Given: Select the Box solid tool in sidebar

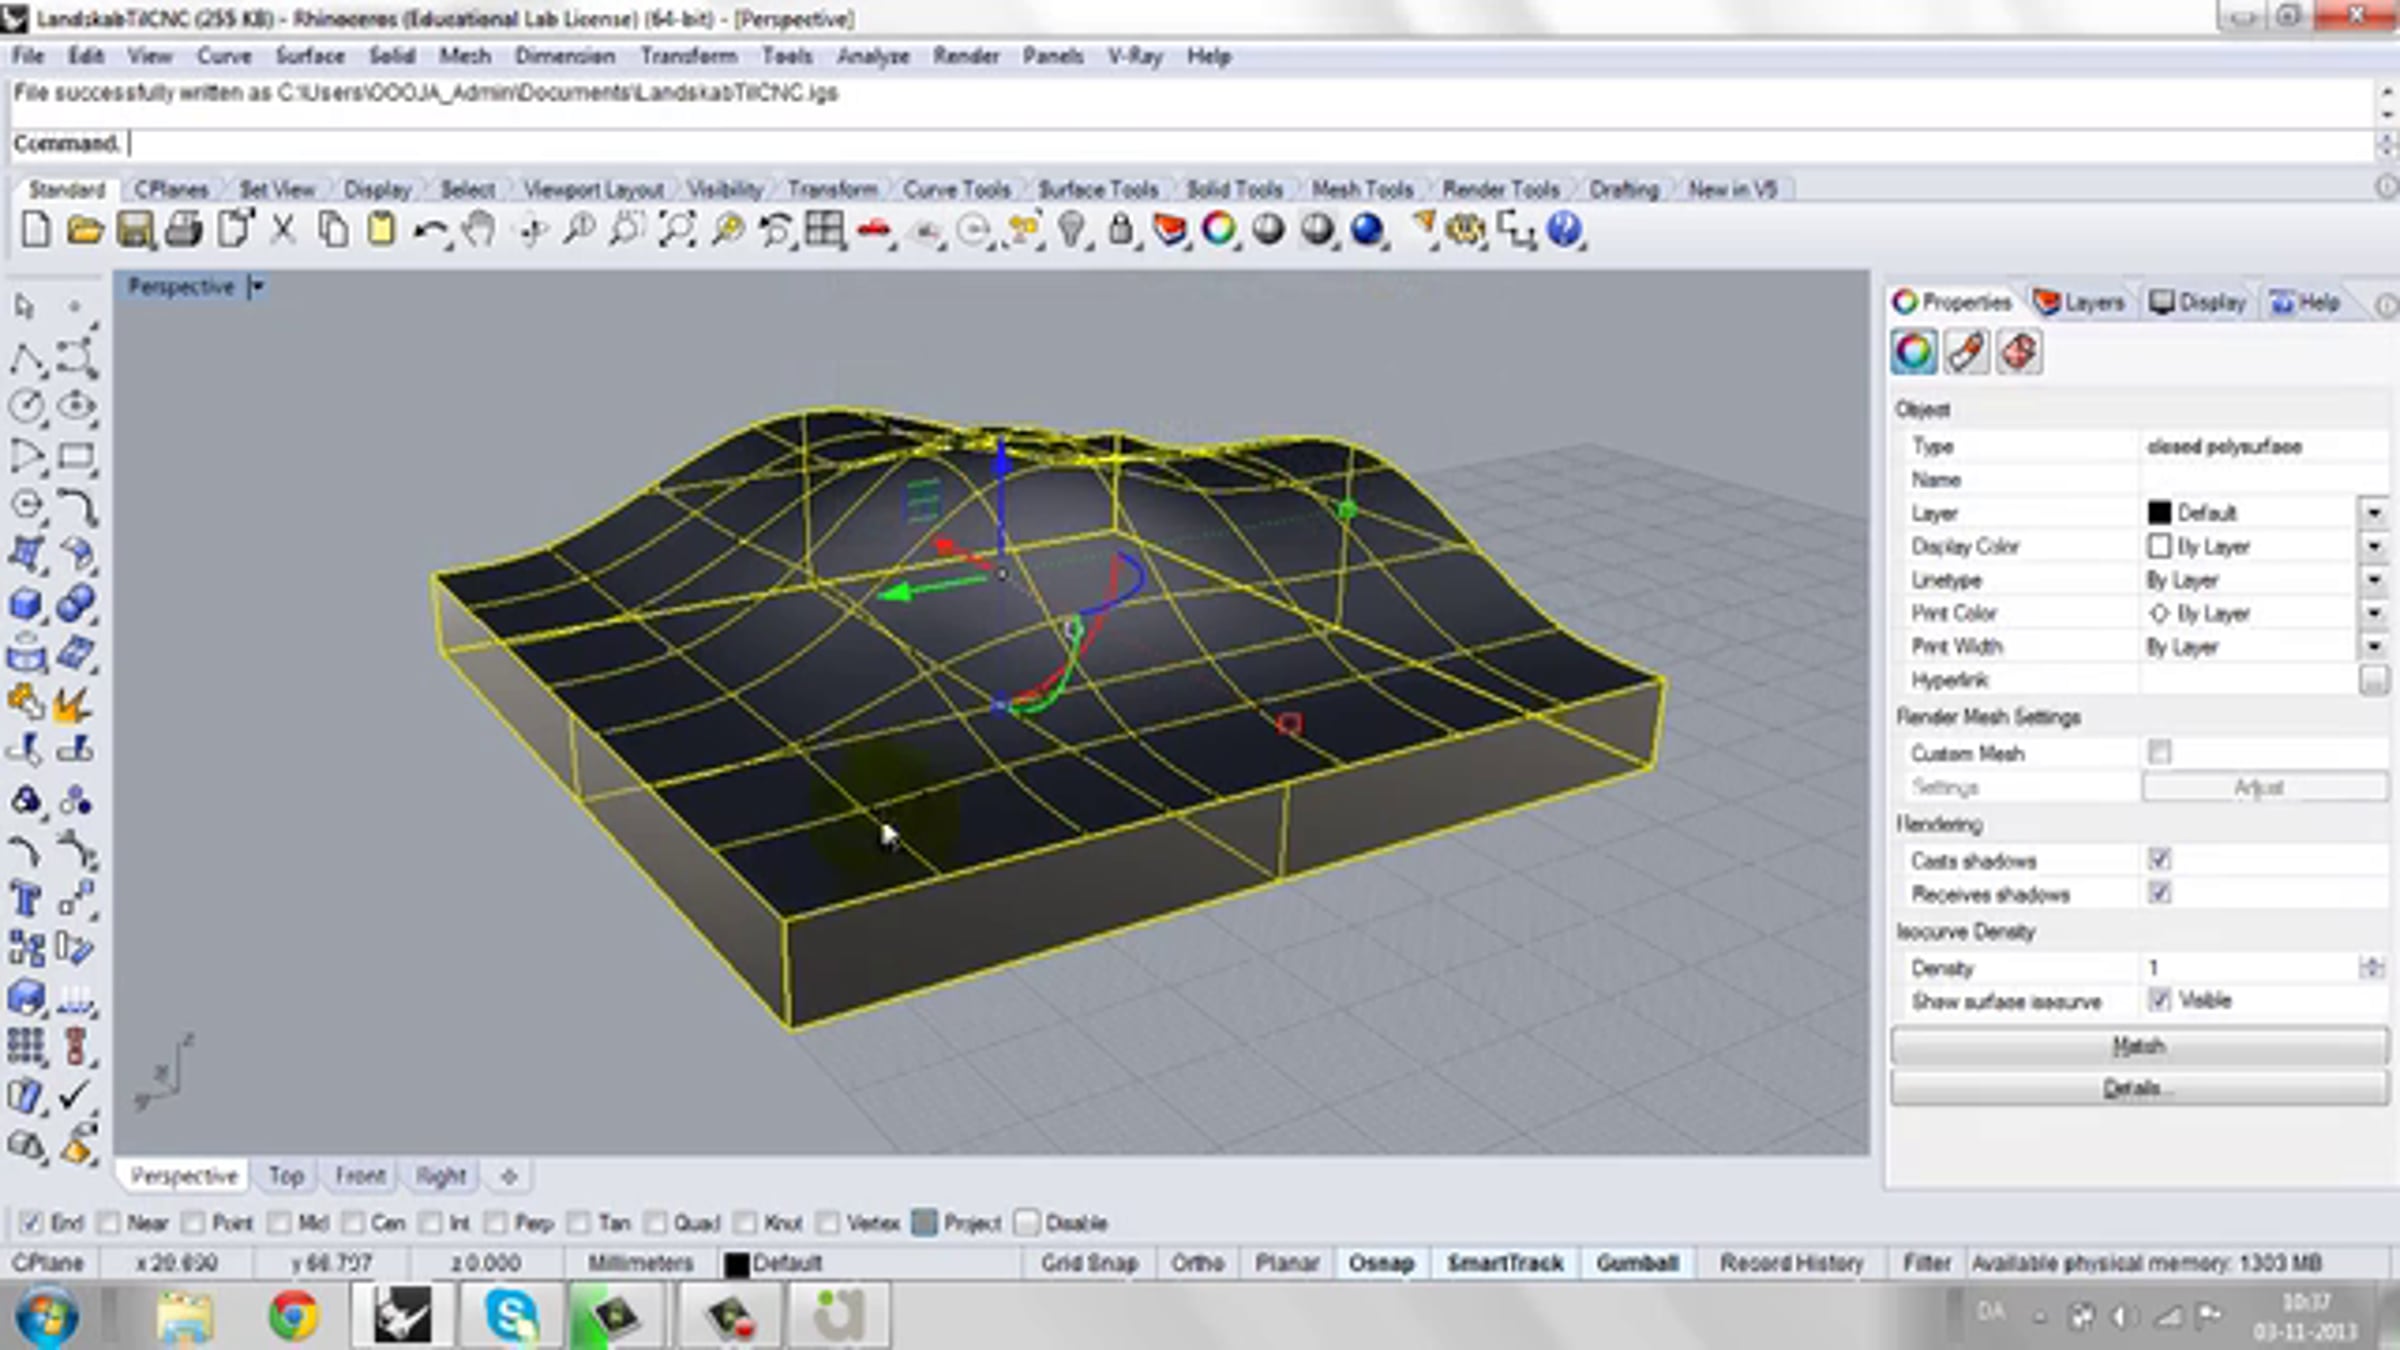Looking at the screenshot, I should tap(26, 603).
